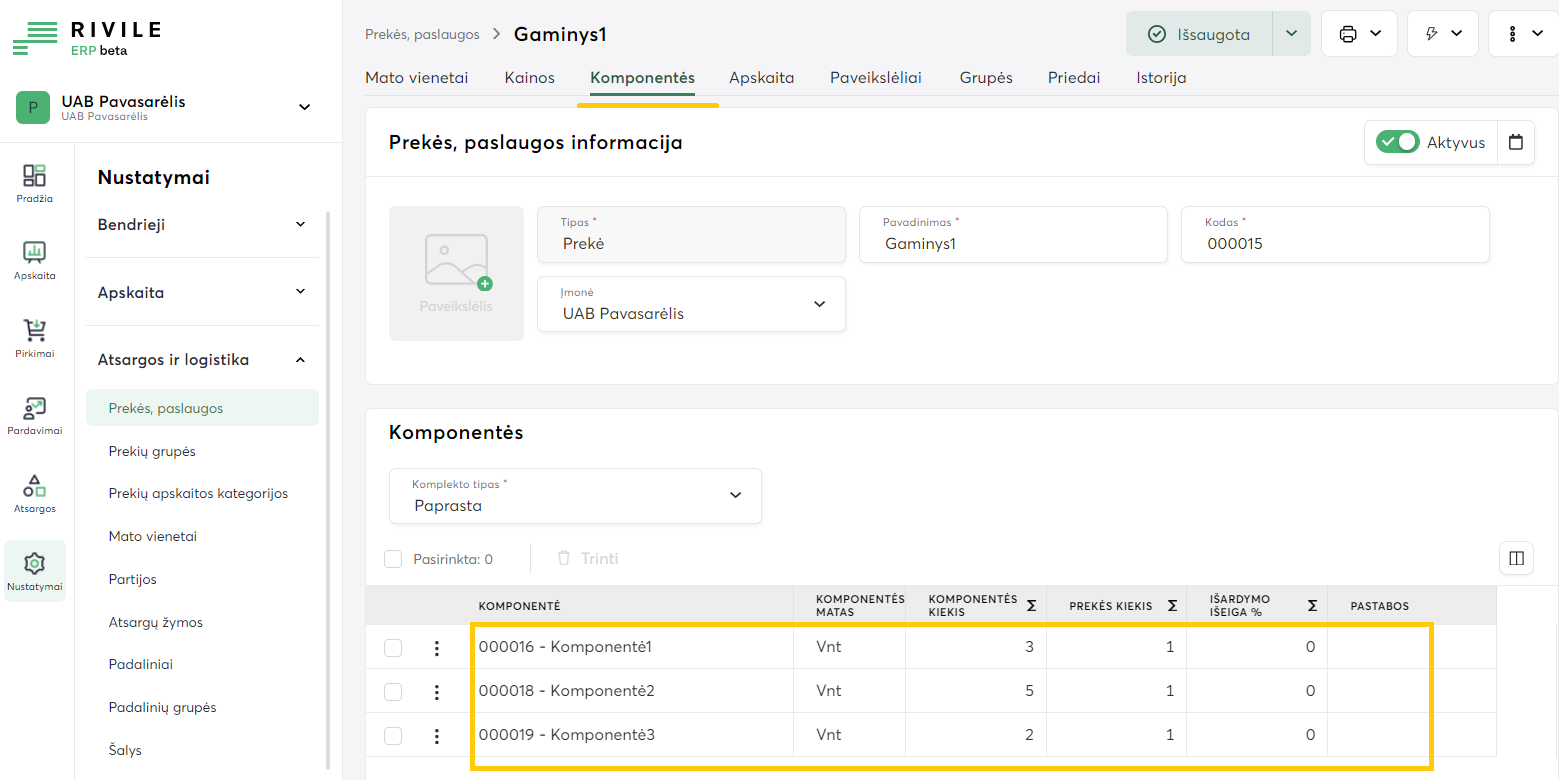Open column layout settings icon

(x=1516, y=558)
